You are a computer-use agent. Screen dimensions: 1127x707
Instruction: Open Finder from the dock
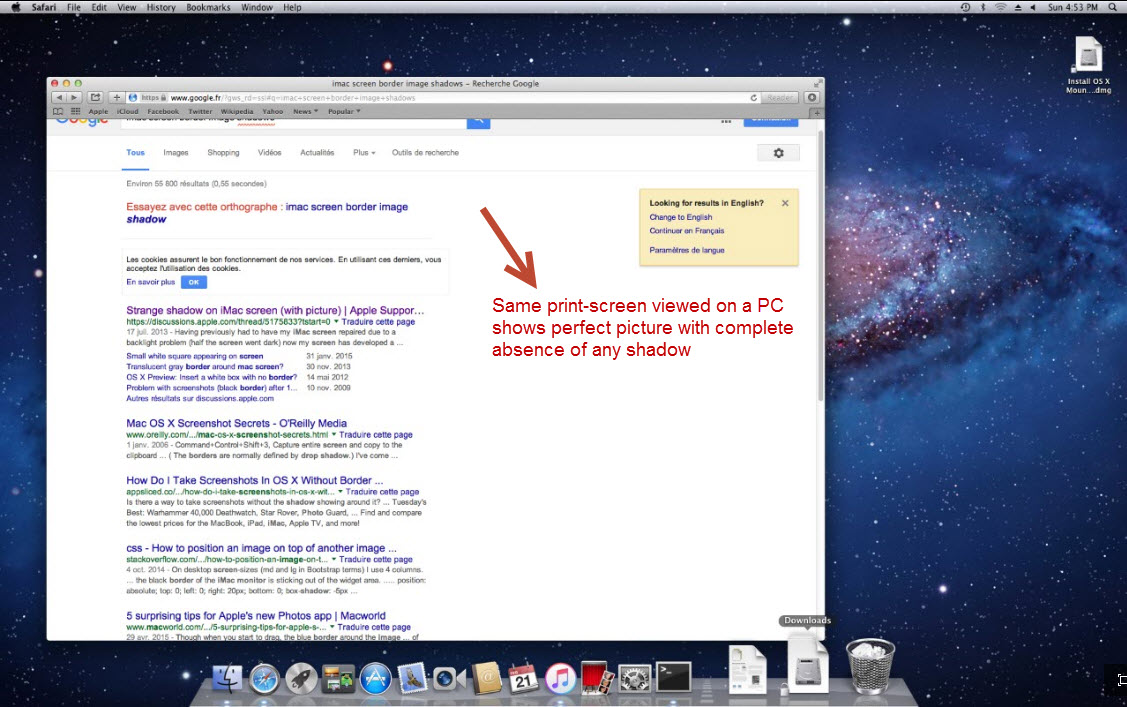pos(227,678)
